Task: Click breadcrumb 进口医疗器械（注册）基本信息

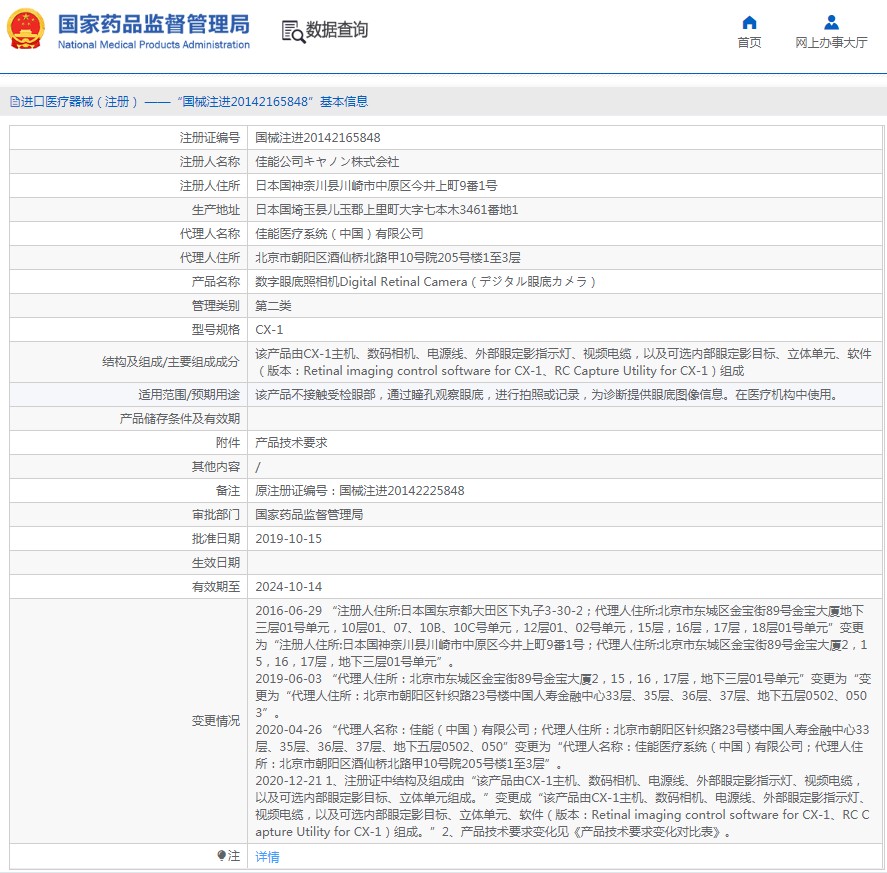Action: tap(189, 102)
